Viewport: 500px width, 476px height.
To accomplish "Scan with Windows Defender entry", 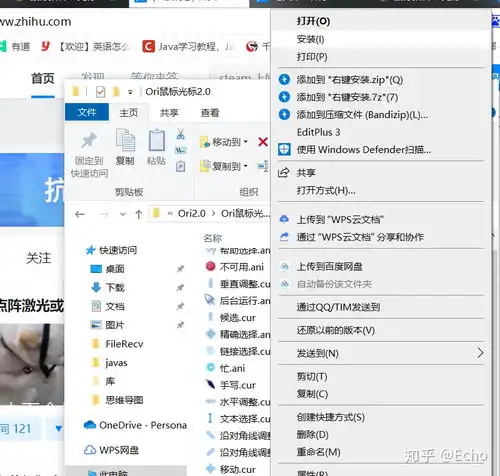I will (364, 150).
